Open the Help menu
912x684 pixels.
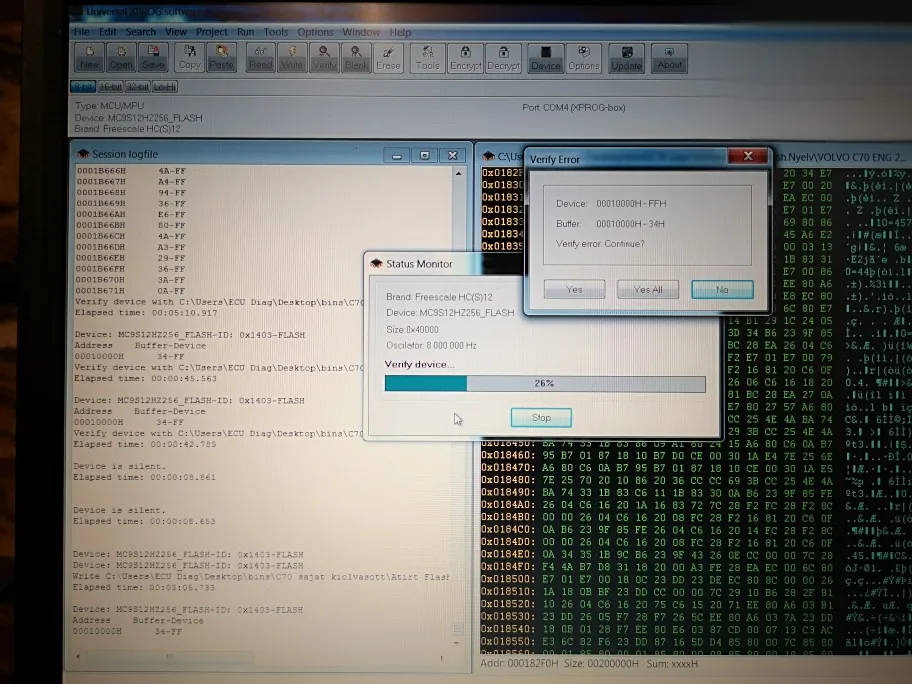400,31
